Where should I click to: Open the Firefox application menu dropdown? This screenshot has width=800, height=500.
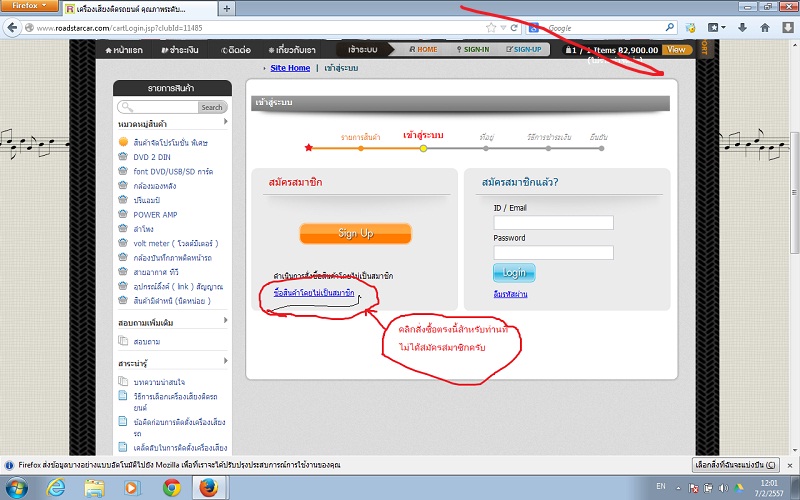click(x=29, y=7)
